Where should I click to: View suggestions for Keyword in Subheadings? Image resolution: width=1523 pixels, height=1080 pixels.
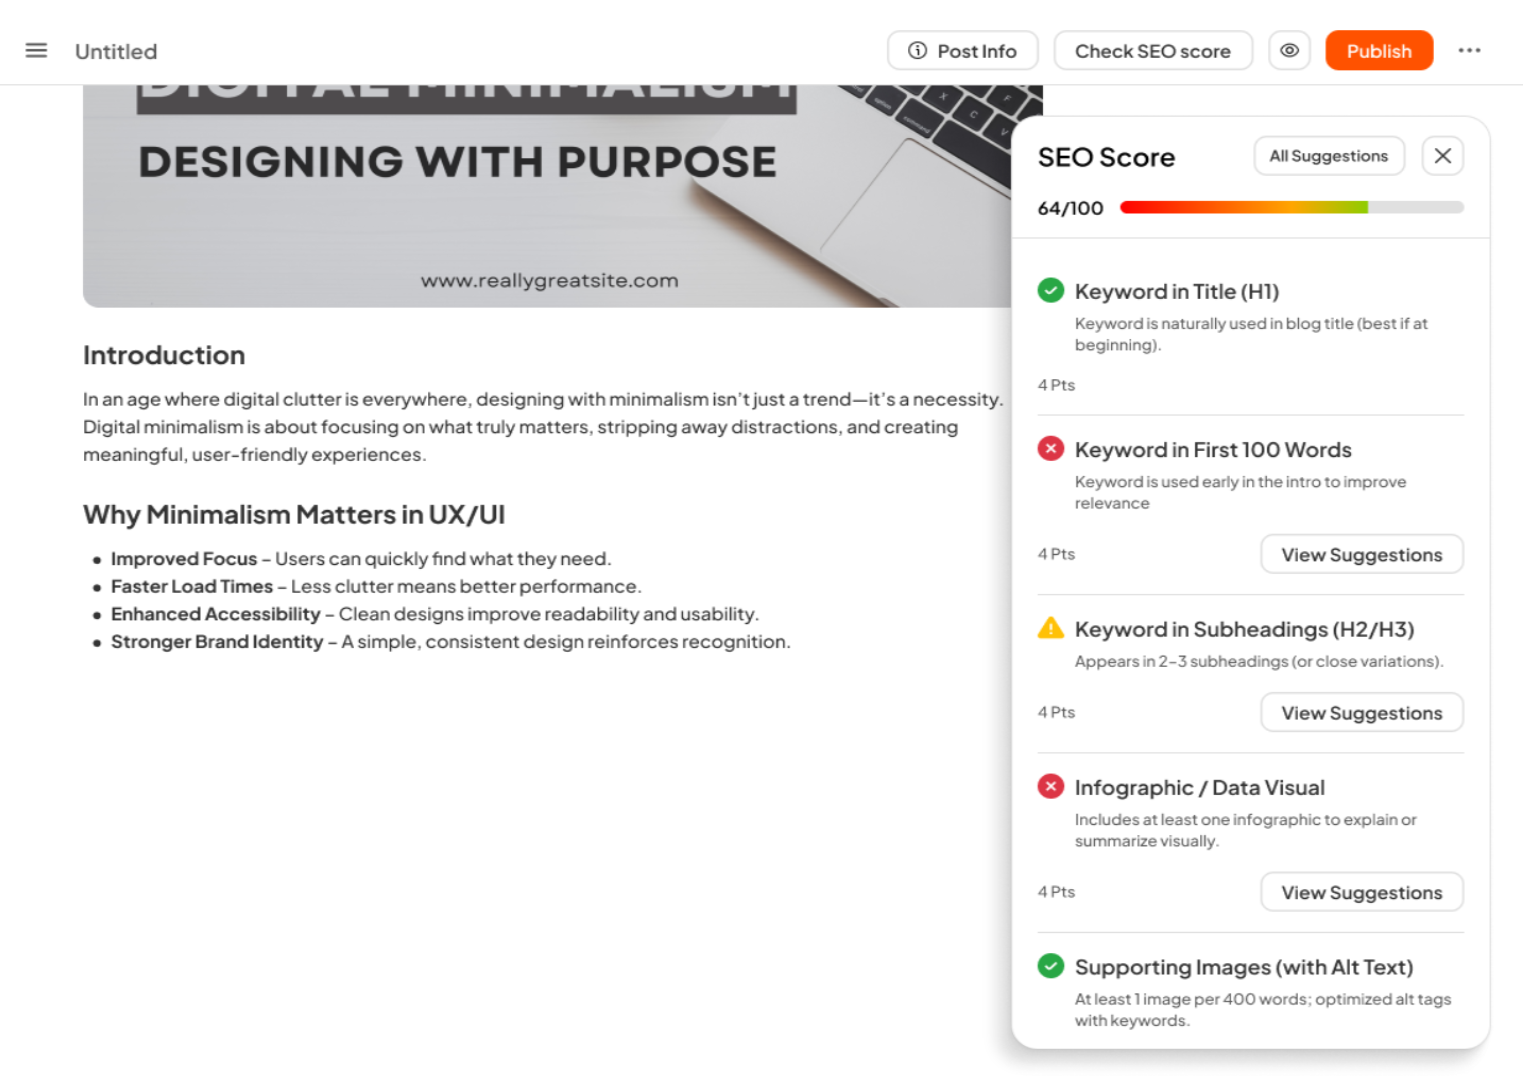pos(1361,713)
